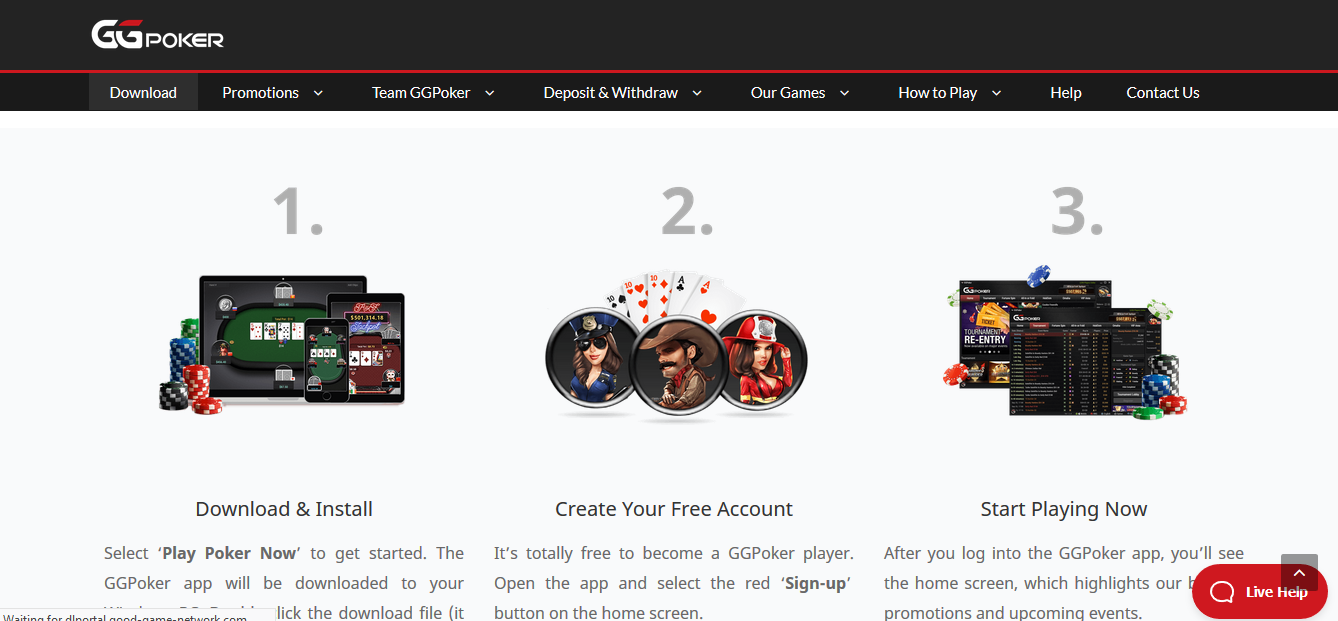This screenshot has height=621, width=1338.
Task: Open the Help menu item
Action: [1066, 92]
